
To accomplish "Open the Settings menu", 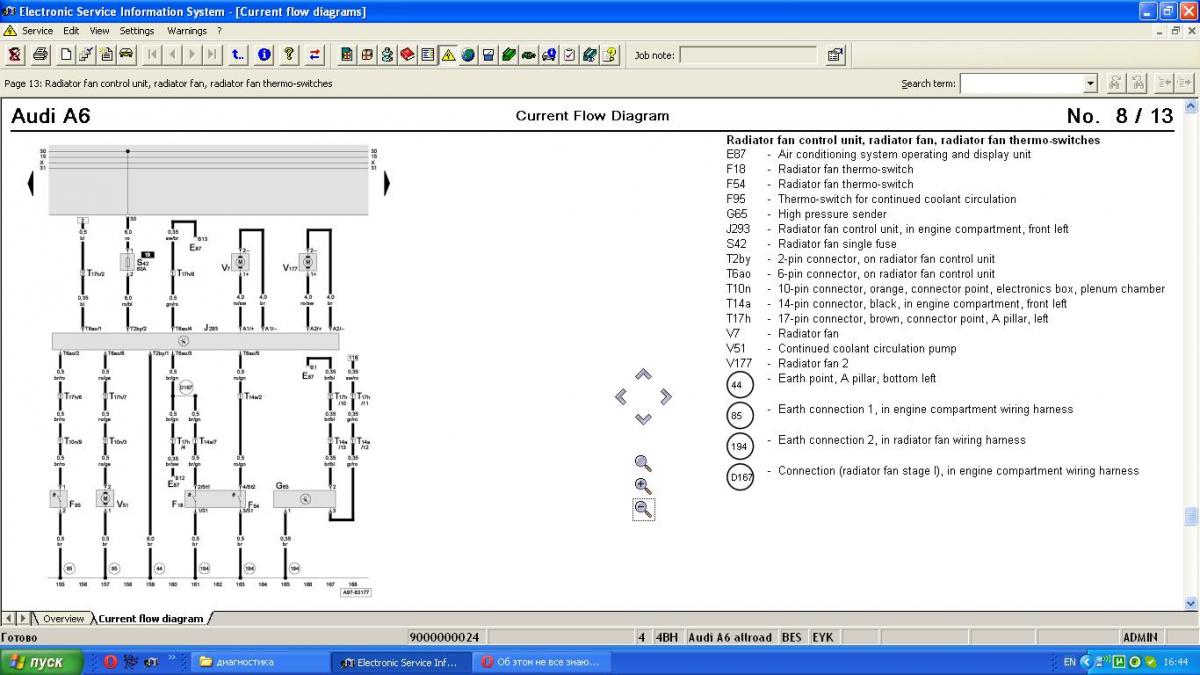I will pos(137,31).
